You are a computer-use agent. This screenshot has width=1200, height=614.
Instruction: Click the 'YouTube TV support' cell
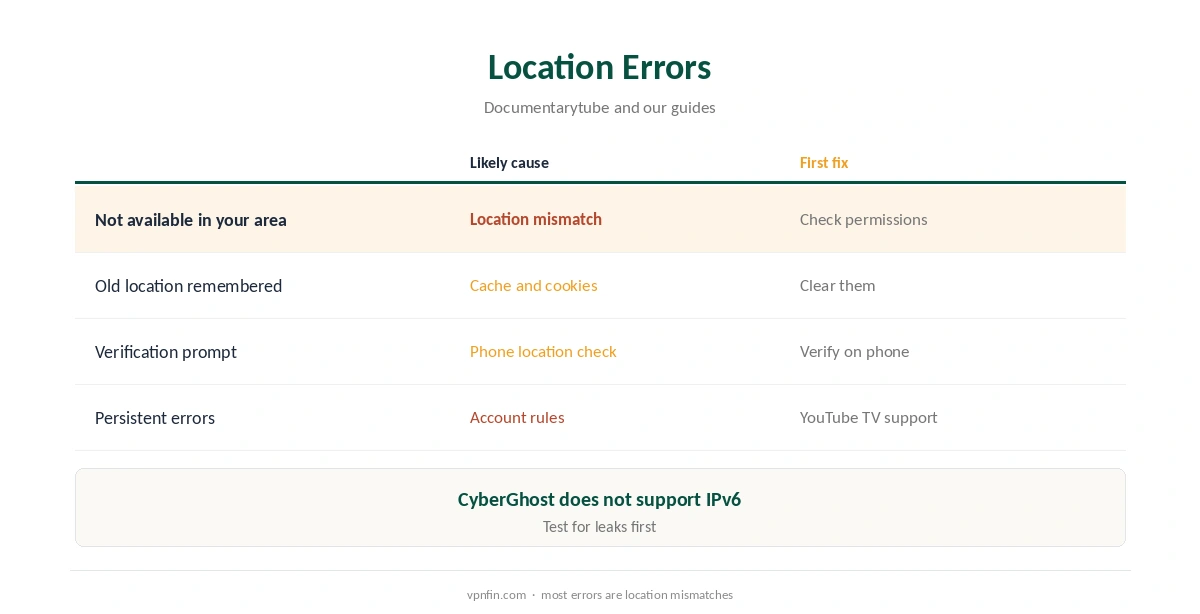[868, 418]
